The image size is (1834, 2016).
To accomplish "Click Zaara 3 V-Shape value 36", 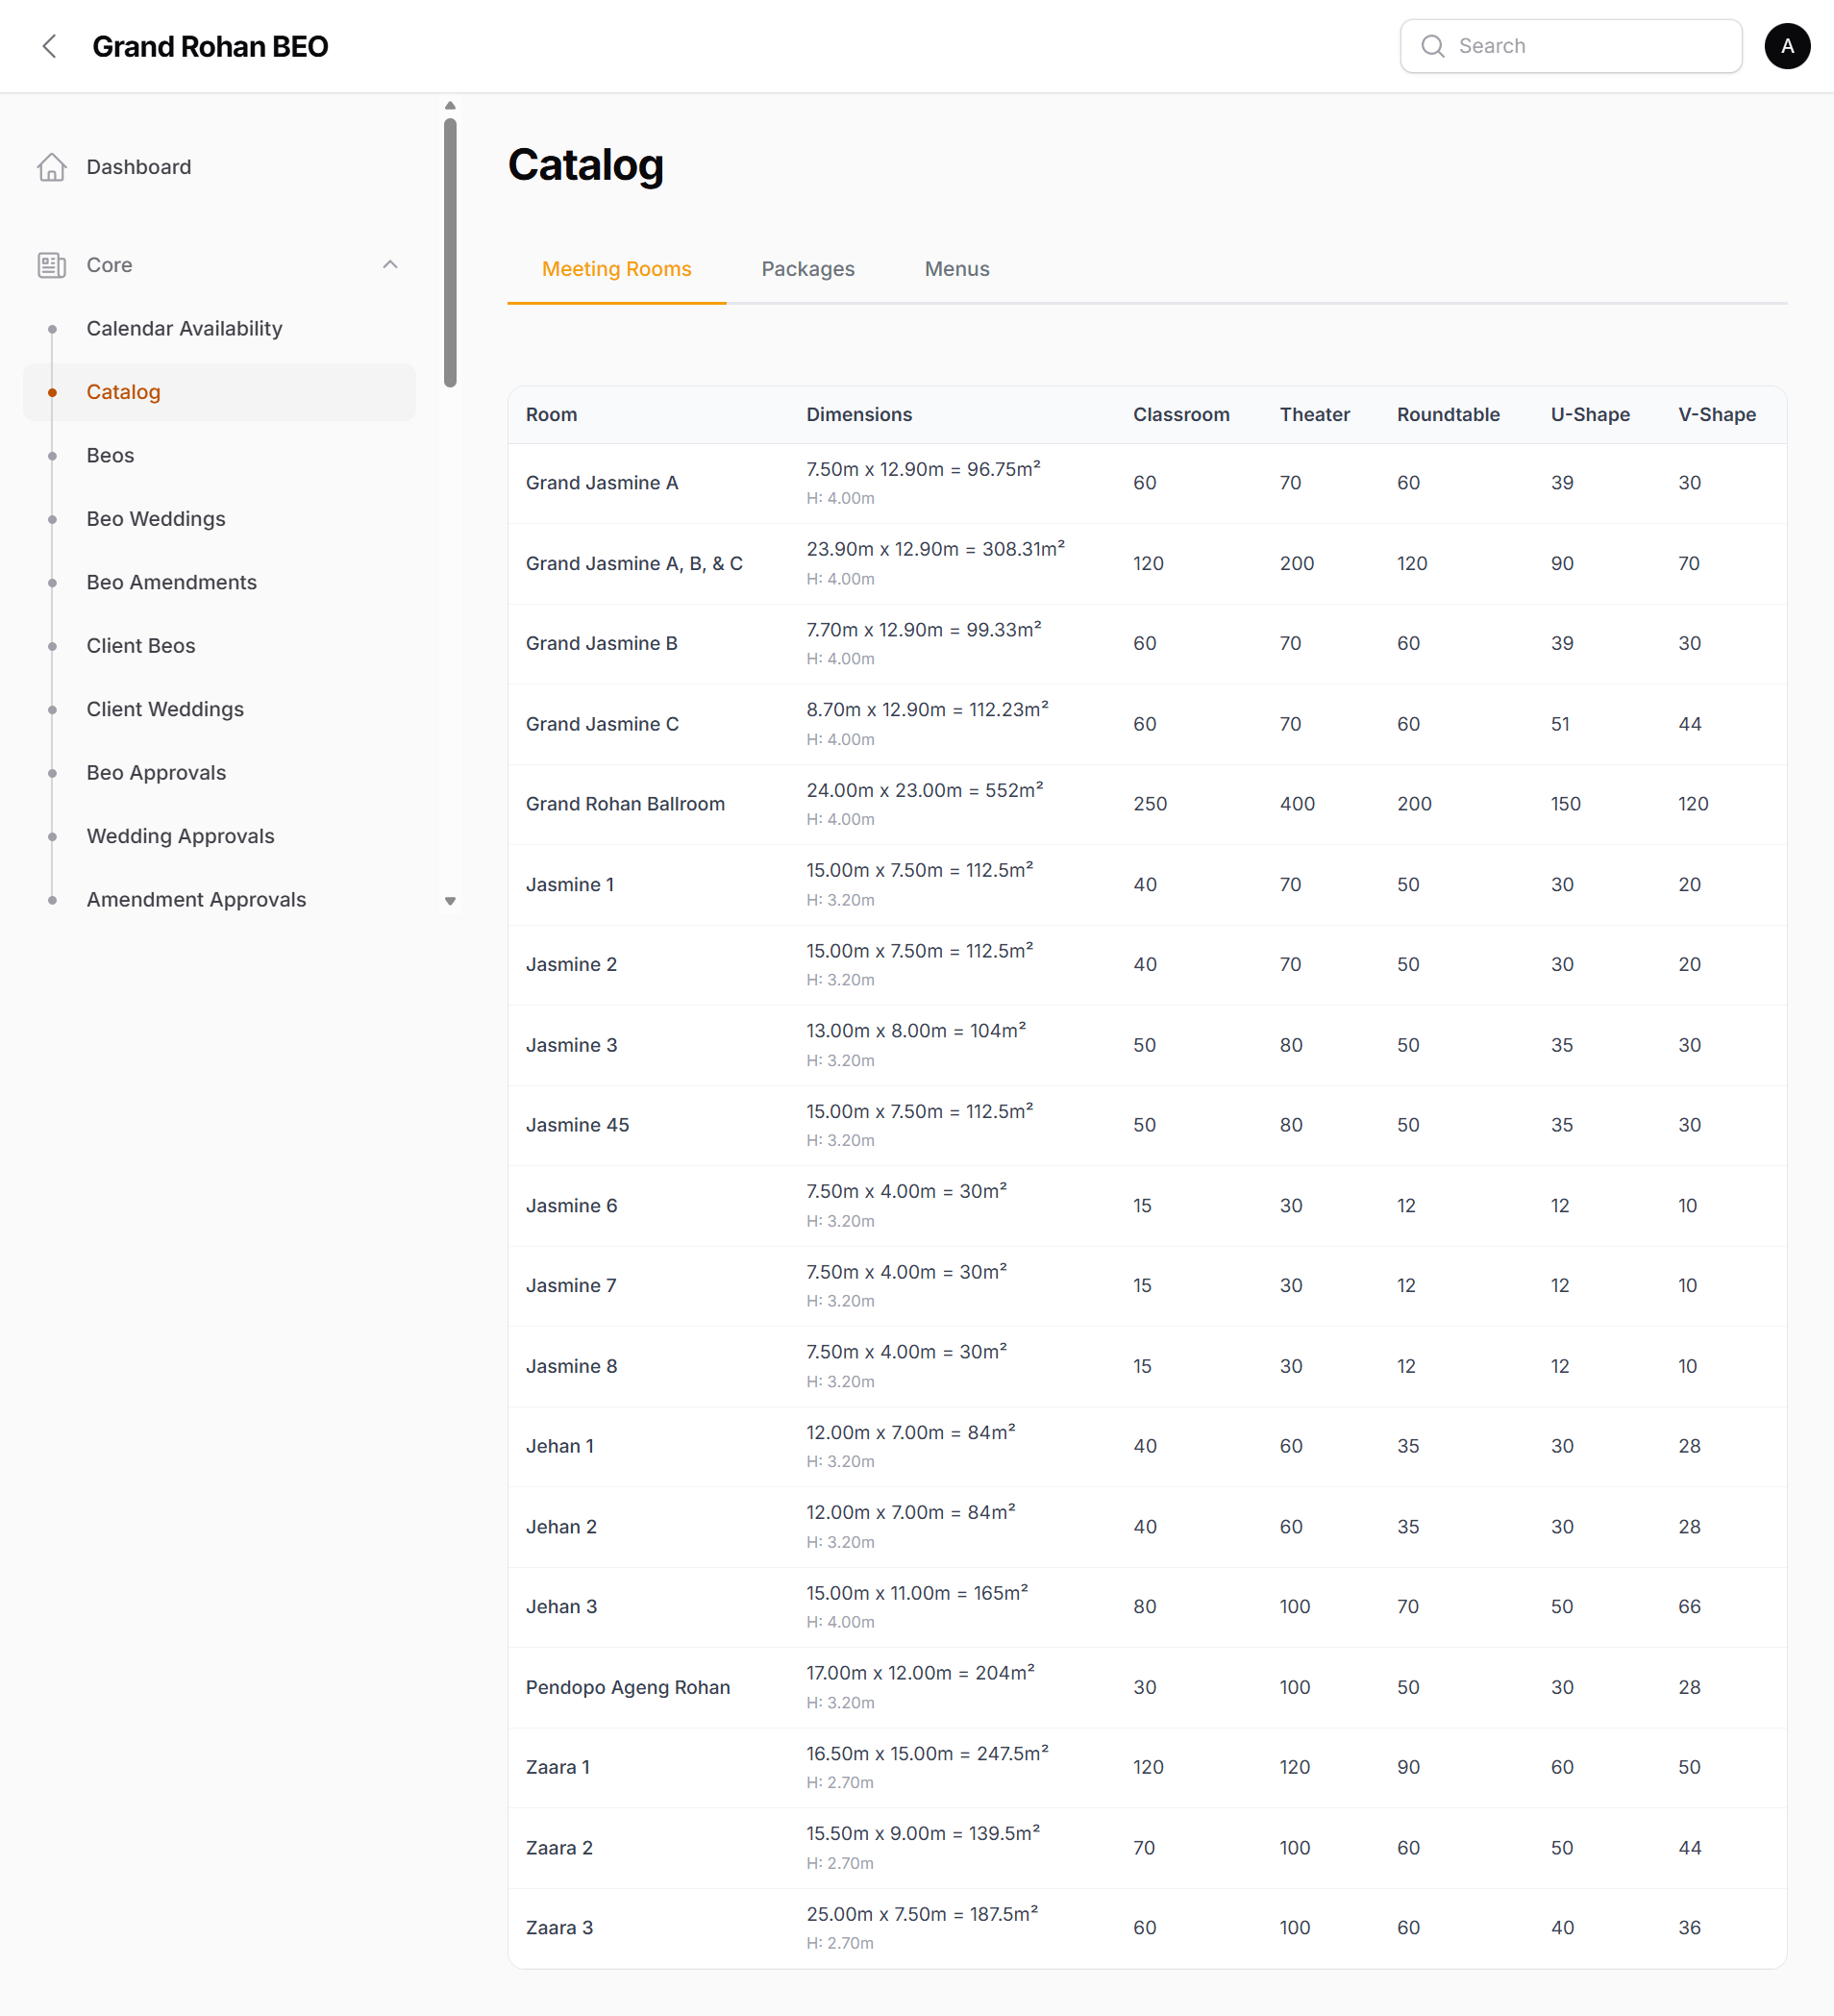I will tap(1689, 1928).
